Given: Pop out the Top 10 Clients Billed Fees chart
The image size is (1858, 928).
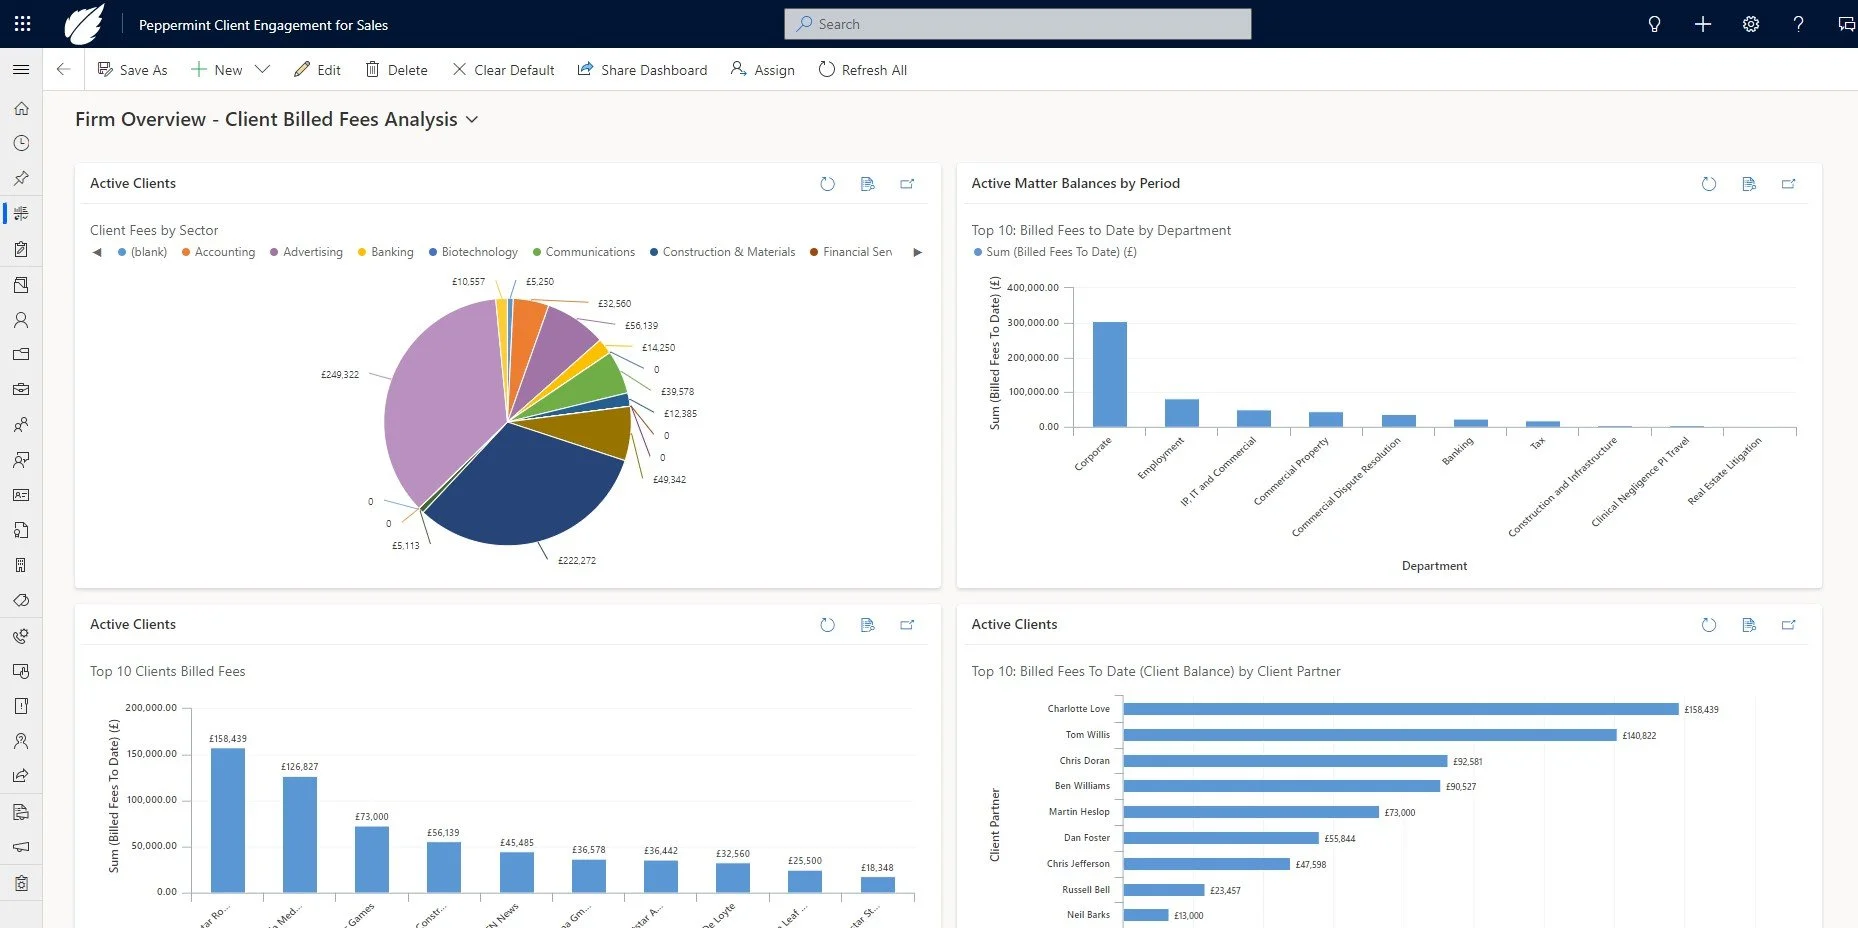Looking at the screenshot, I should [x=907, y=624].
